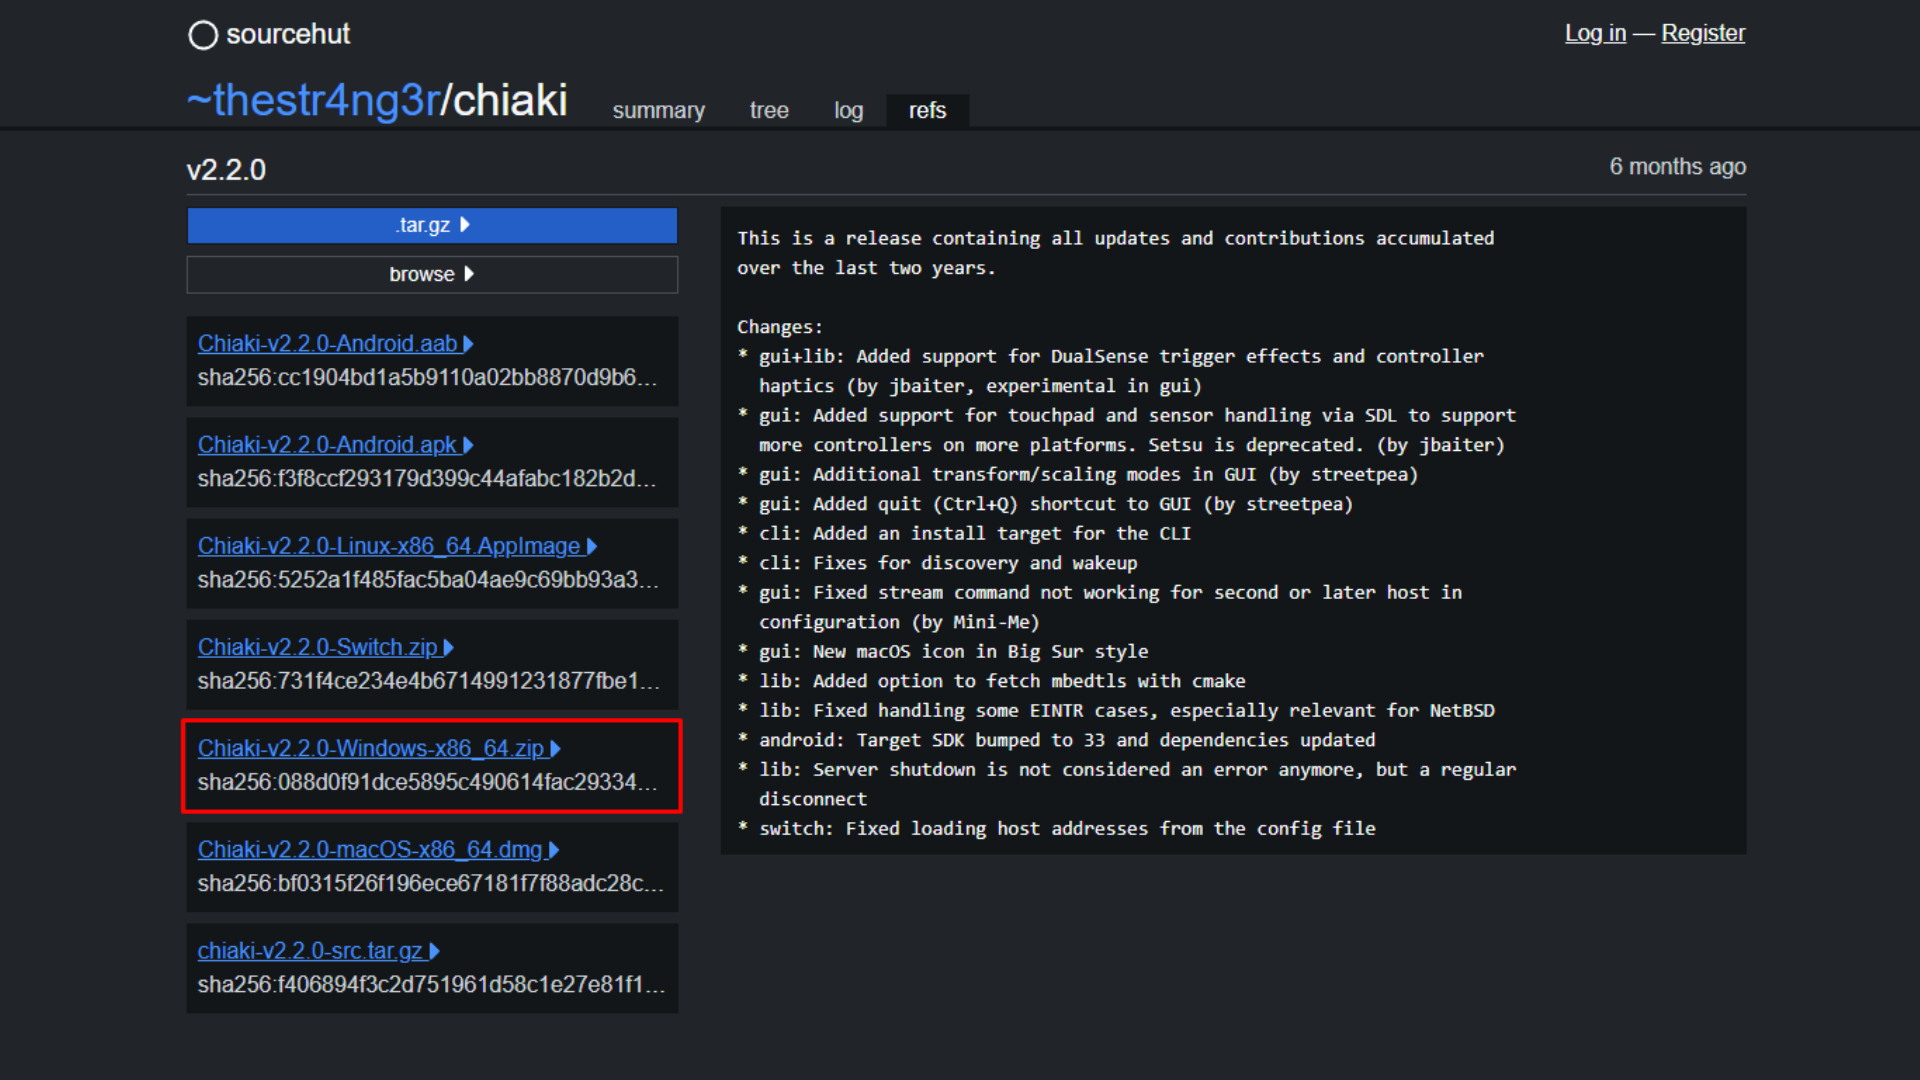The width and height of the screenshot is (1920, 1080).
Task: Switch to the summary tab
Action: coord(658,110)
